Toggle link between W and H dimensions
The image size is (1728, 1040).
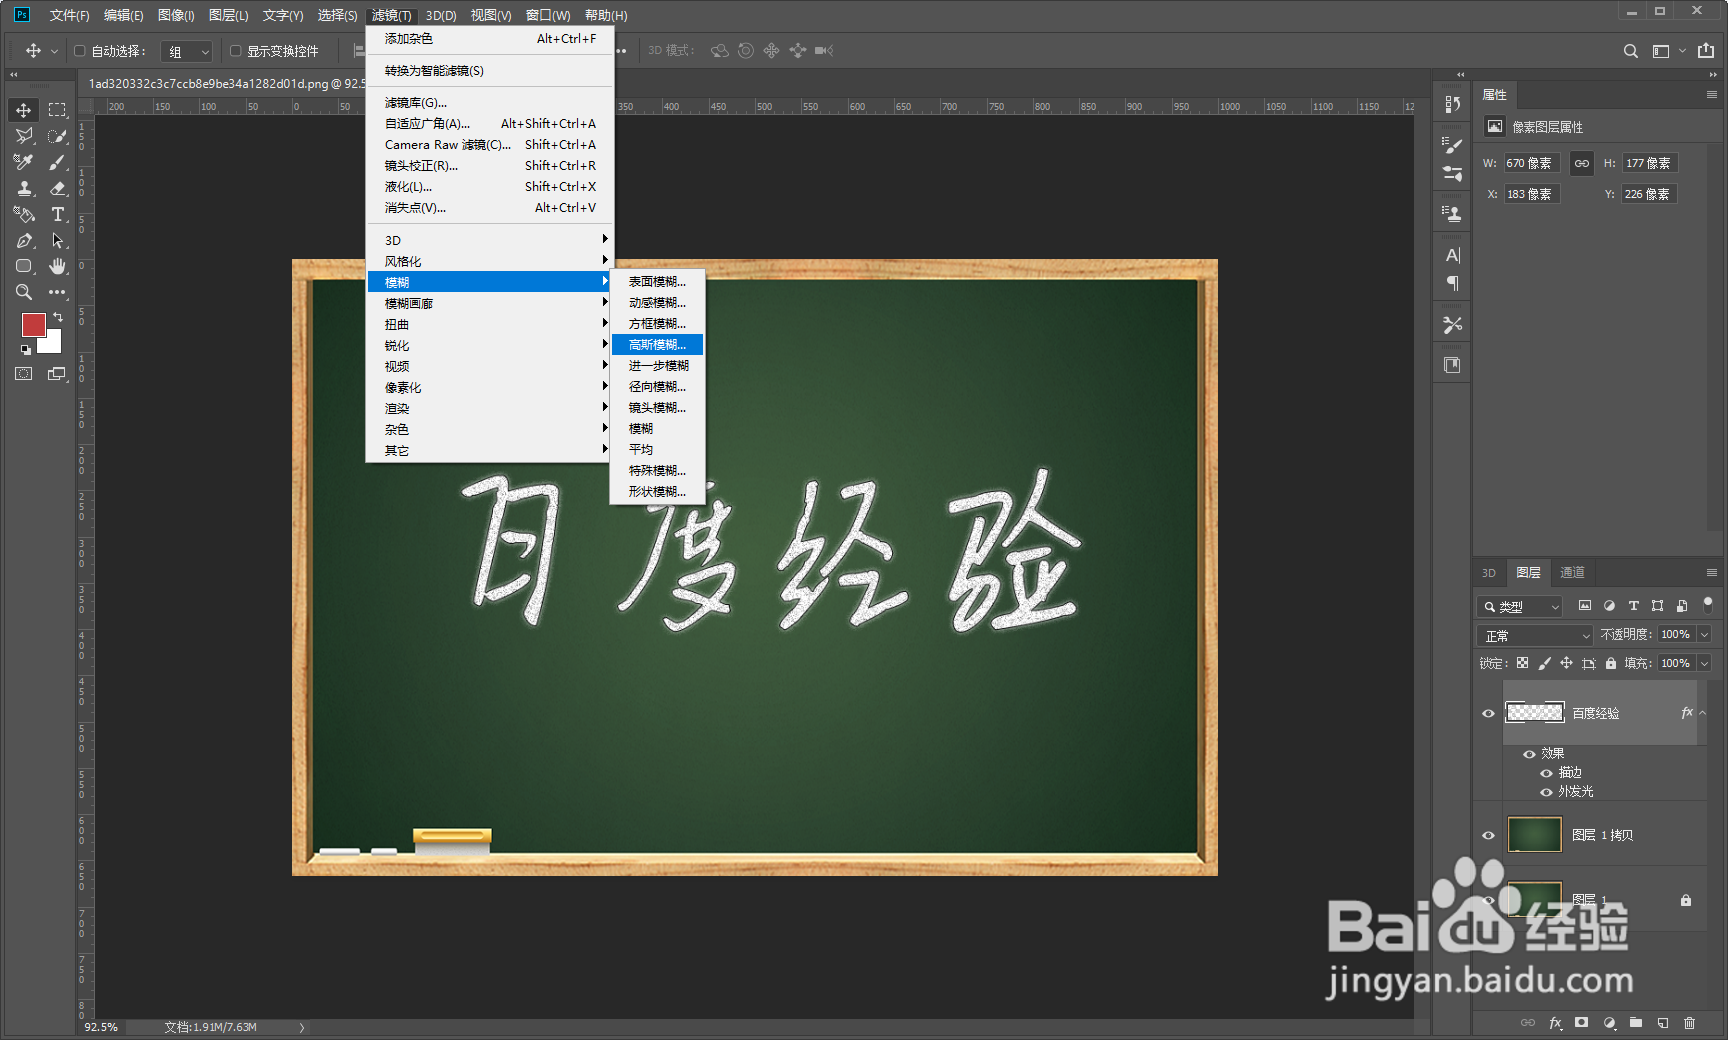pyautogui.click(x=1581, y=163)
